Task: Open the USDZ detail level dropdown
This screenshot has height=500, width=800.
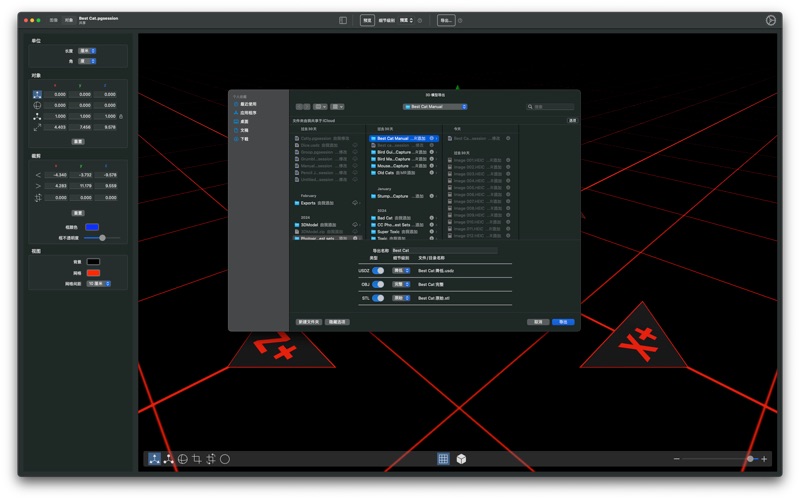Action: pos(402,270)
